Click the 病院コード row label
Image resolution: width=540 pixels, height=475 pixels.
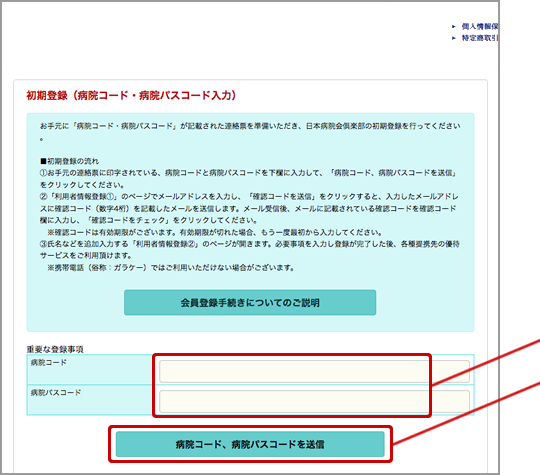point(49,363)
